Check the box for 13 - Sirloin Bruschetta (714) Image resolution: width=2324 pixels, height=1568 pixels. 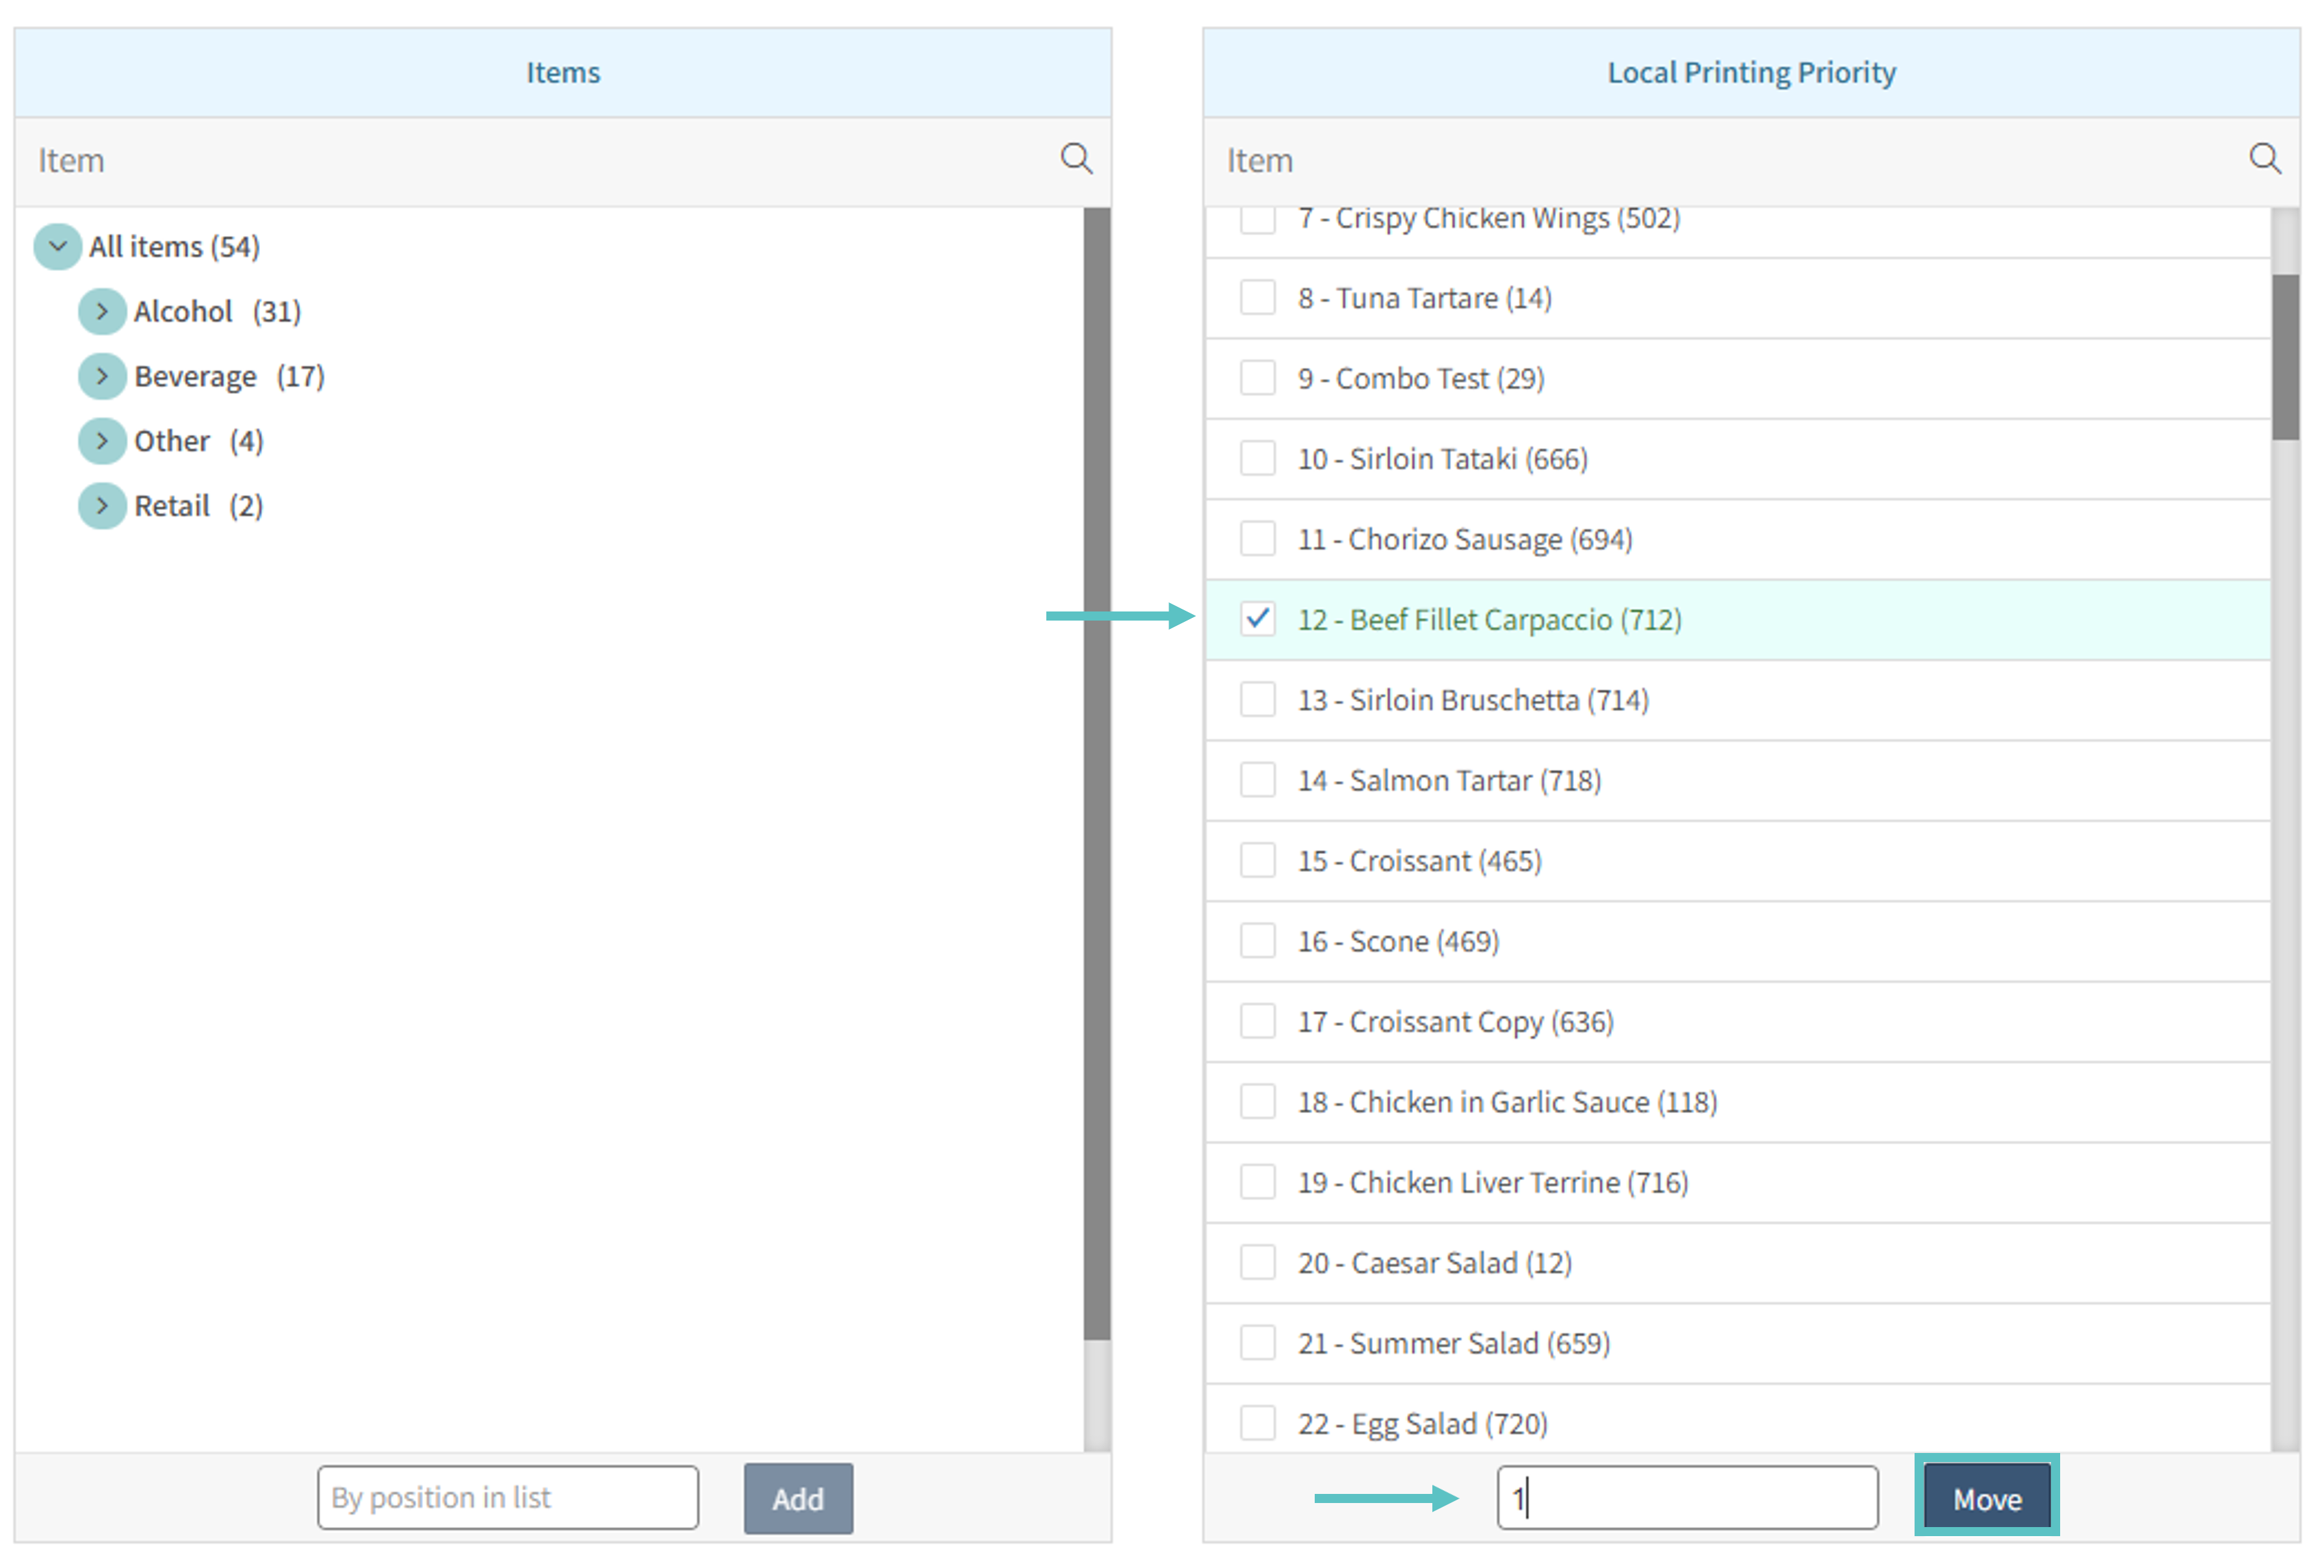[1257, 699]
